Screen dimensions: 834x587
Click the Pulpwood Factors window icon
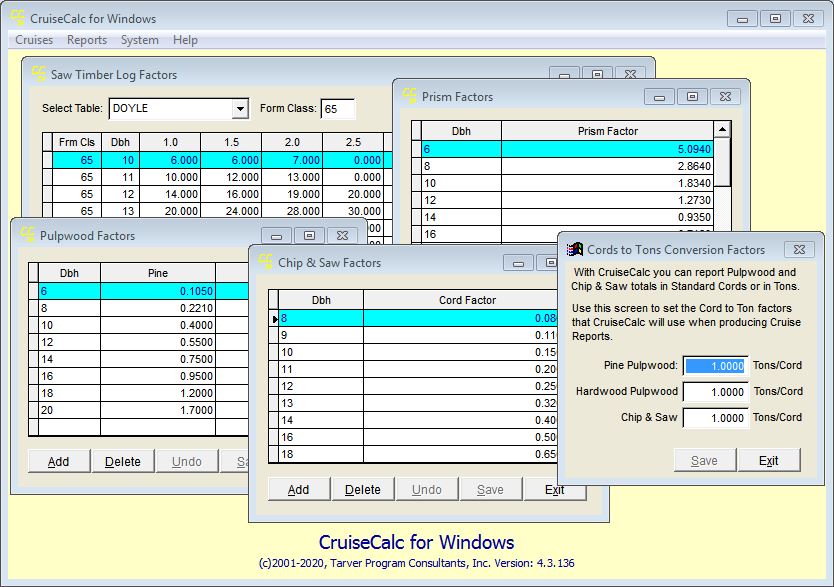pyautogui.click(x=28, y=235)
